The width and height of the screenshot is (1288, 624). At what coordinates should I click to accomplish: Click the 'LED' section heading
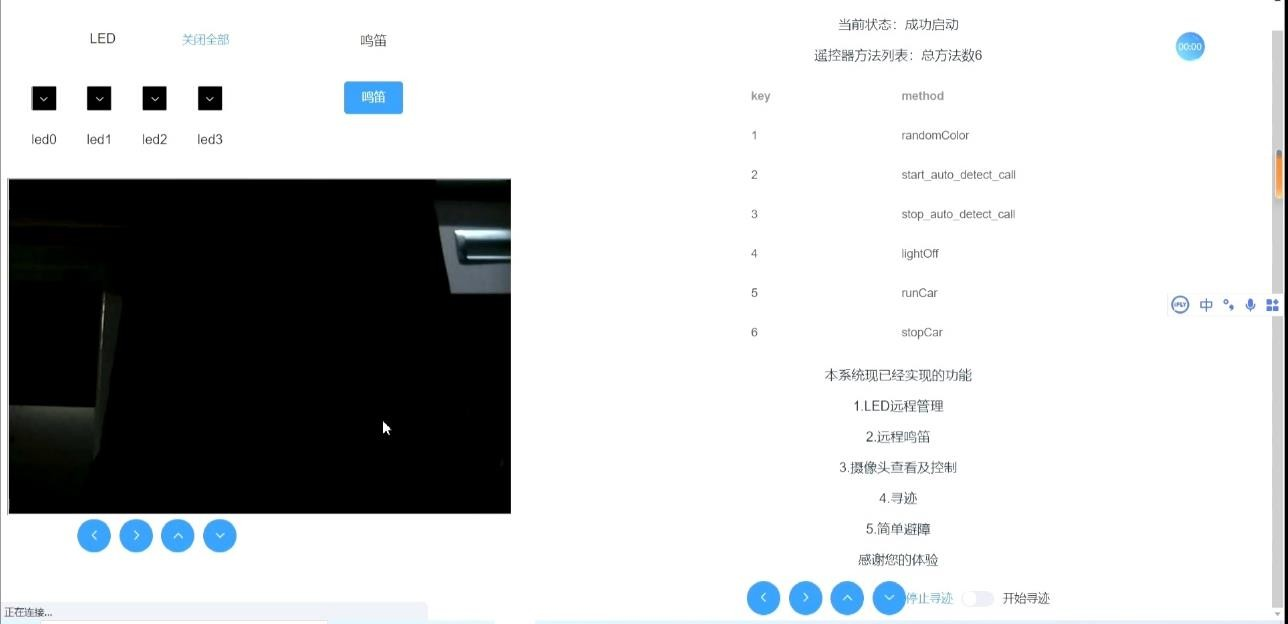102,39
